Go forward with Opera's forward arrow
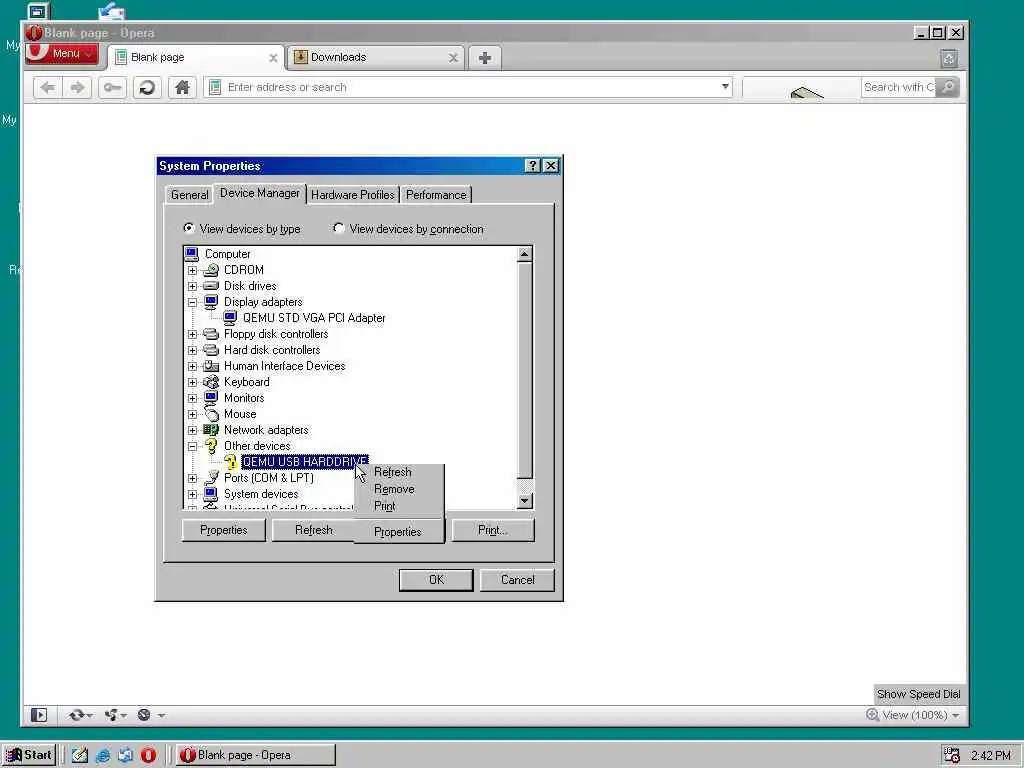1024x768 pixels. [x=78, y=88]
